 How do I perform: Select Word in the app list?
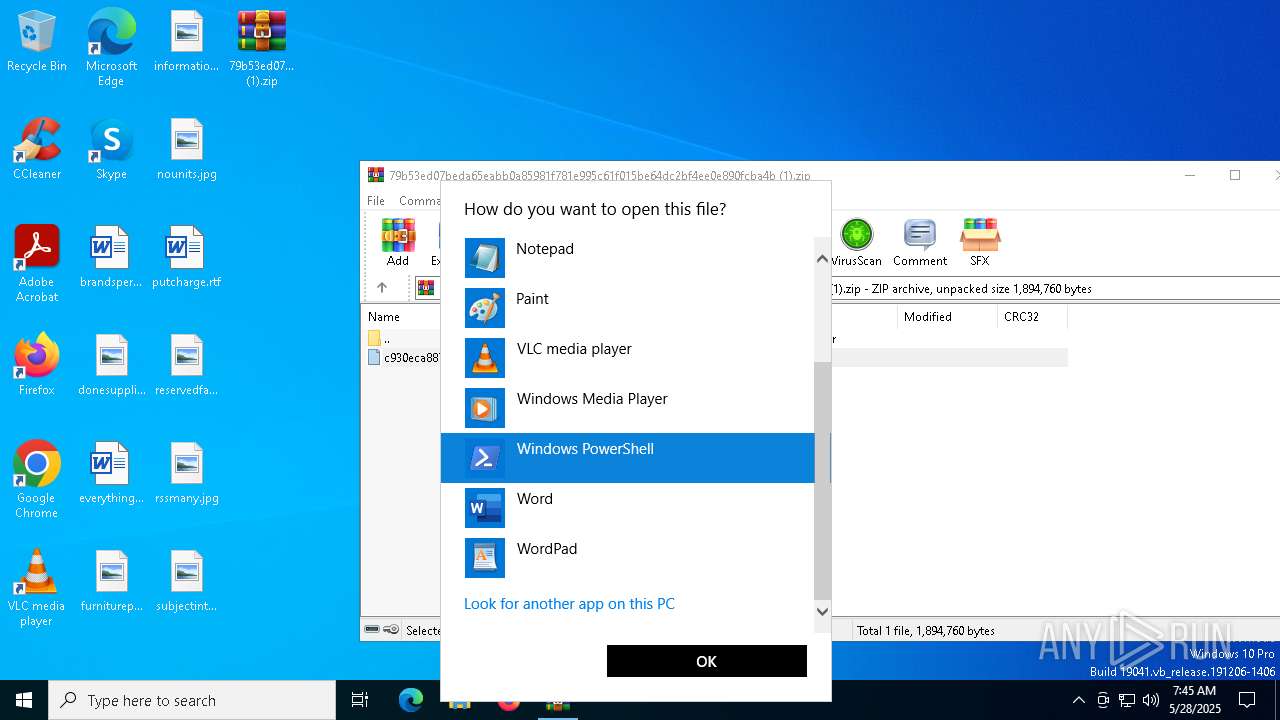[627, 508]
